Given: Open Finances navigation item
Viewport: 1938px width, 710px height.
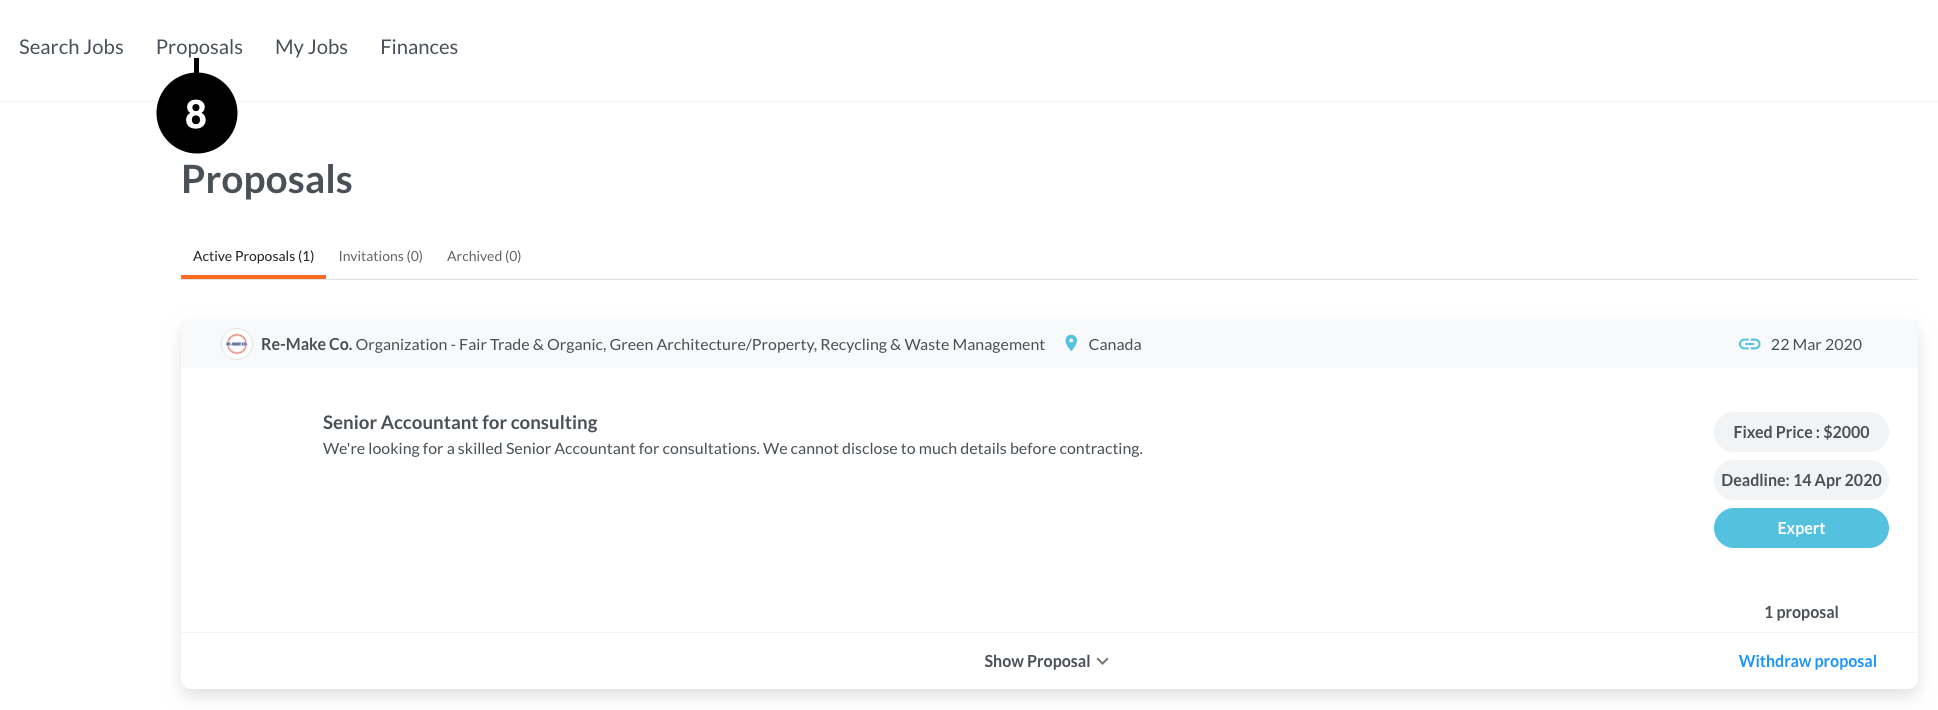Looking at the screenshot, I should [419, 47].
